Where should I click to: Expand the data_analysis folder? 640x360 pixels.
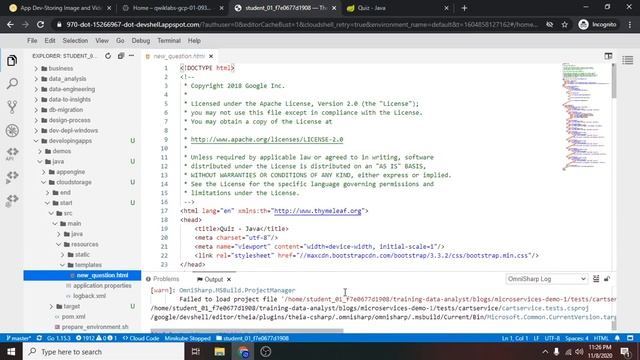67,79
